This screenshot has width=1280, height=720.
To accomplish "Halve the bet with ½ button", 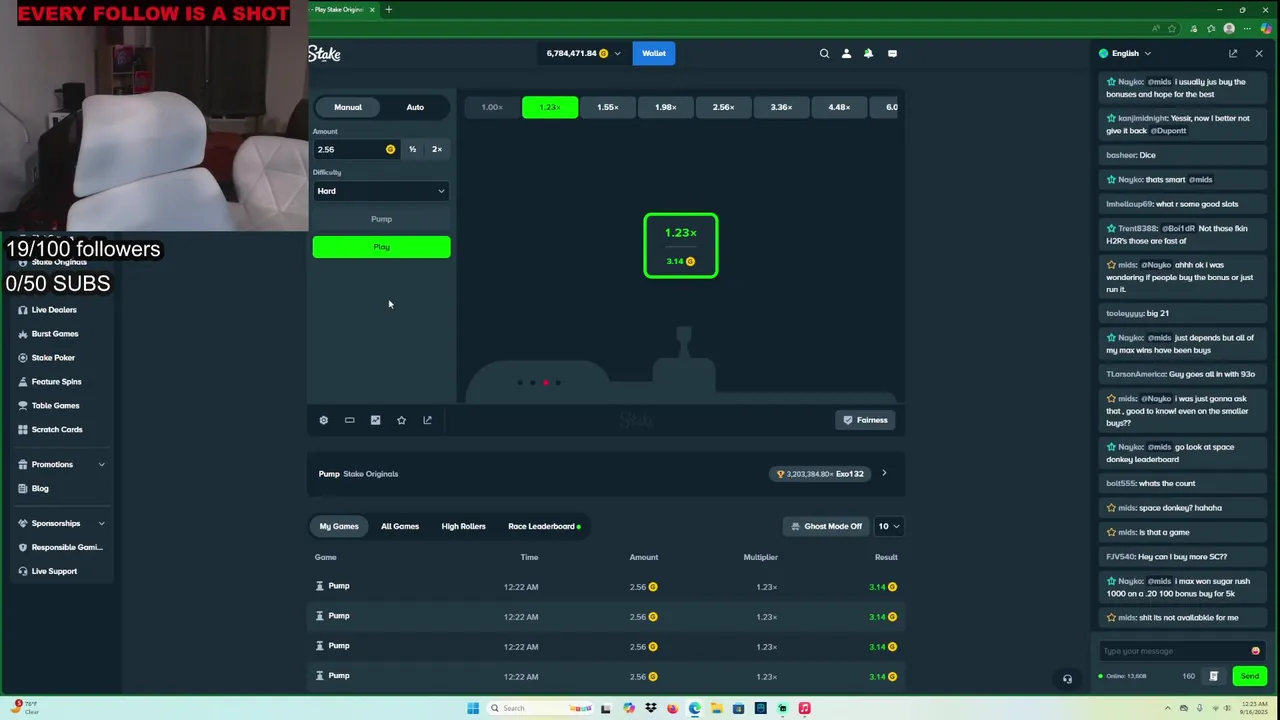I will pyautogui.click(x=412, y=149).
